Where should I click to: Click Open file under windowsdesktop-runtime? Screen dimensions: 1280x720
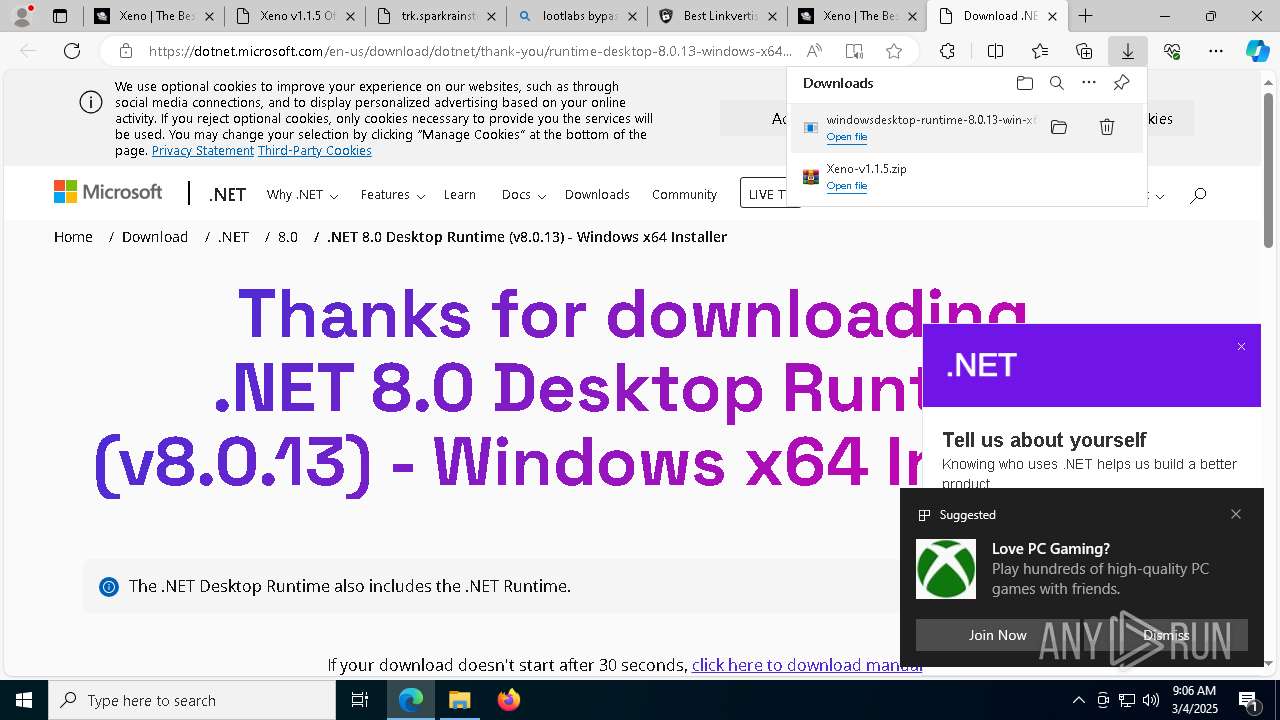pyautogui.click(x=846, y=137)
